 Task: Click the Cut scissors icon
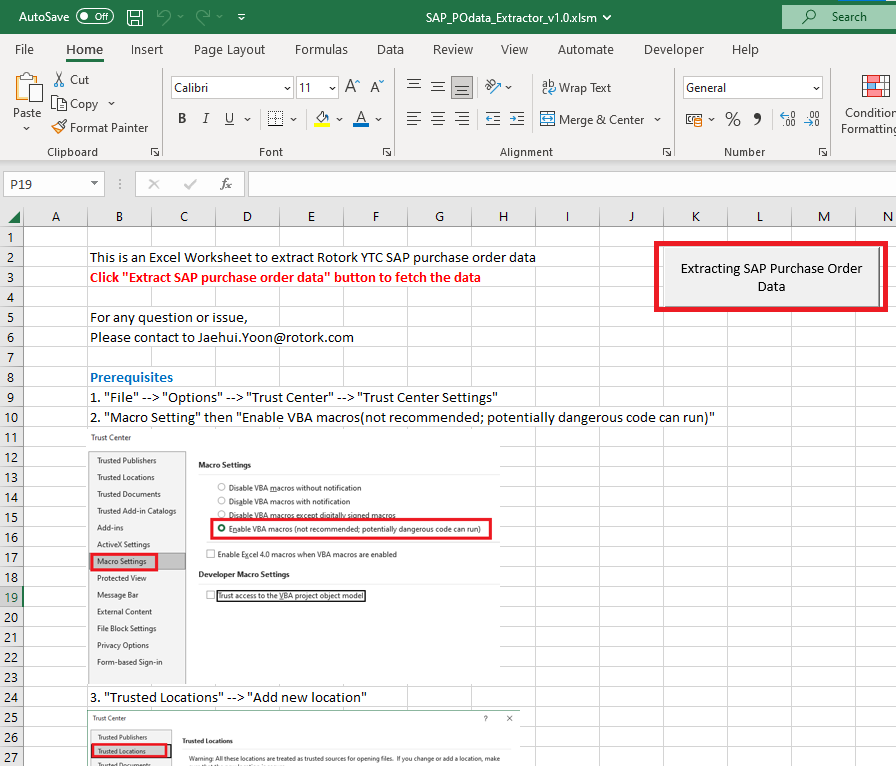(x=59, y=79)
